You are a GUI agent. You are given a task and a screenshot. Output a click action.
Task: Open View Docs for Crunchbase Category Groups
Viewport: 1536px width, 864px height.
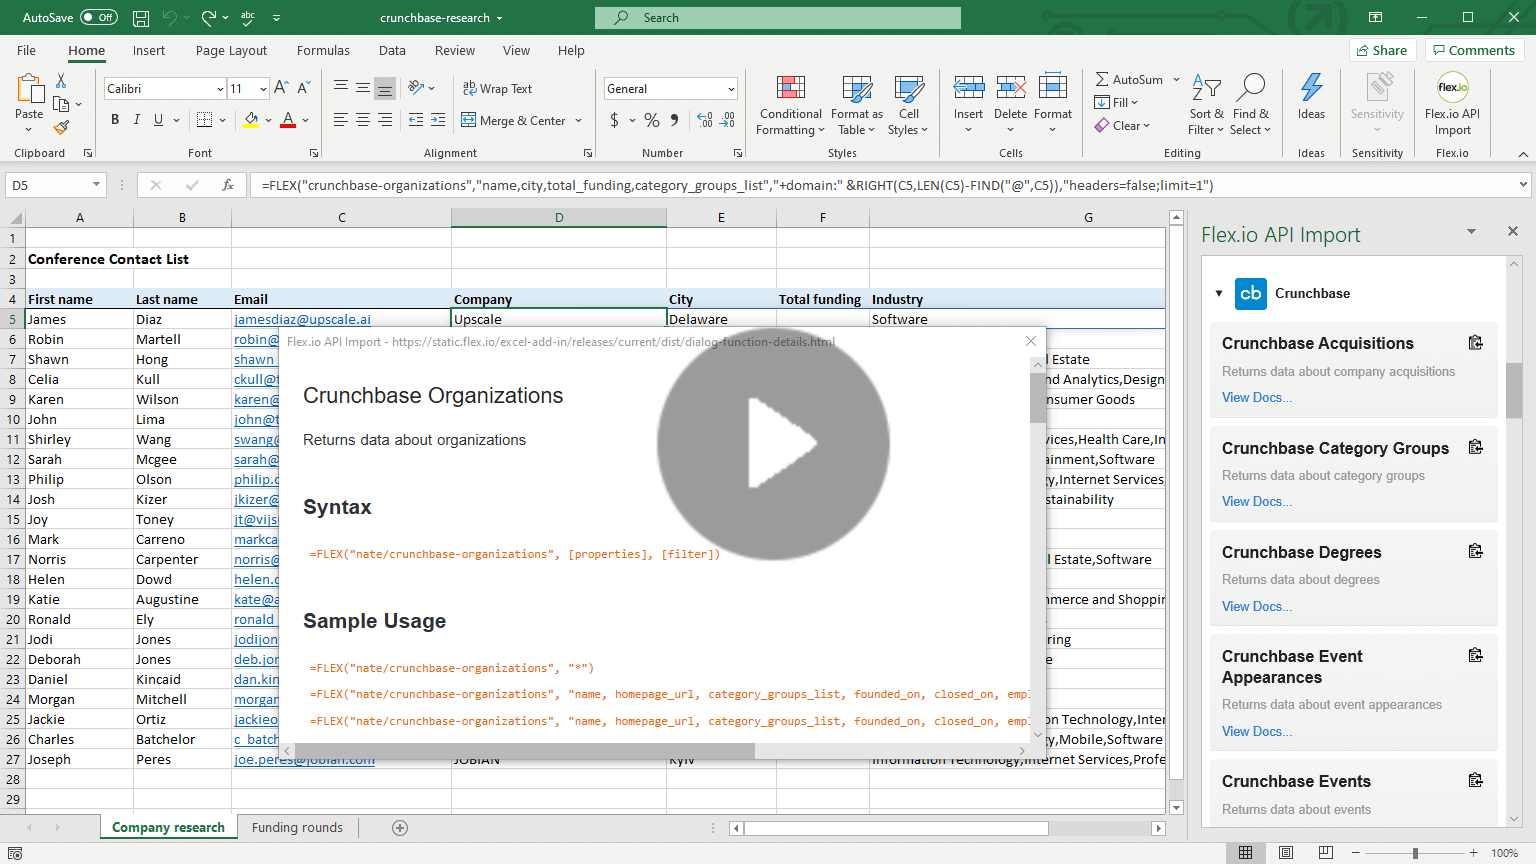(x=1256, y=502)
